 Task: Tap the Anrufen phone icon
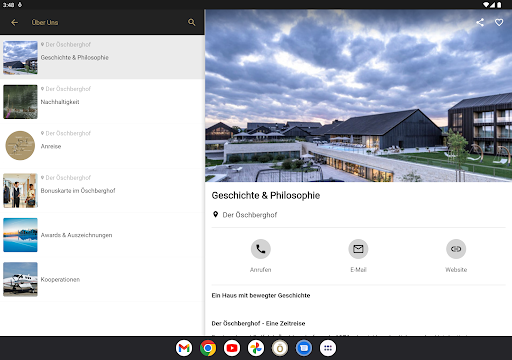(x=261, y=249)
